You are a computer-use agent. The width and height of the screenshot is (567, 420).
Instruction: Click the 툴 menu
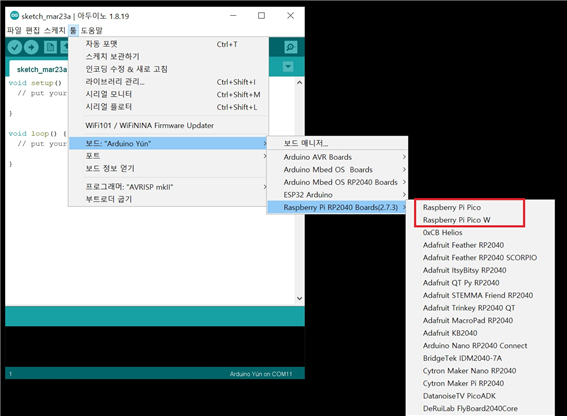pyautogui.click(x=73, y=30)
